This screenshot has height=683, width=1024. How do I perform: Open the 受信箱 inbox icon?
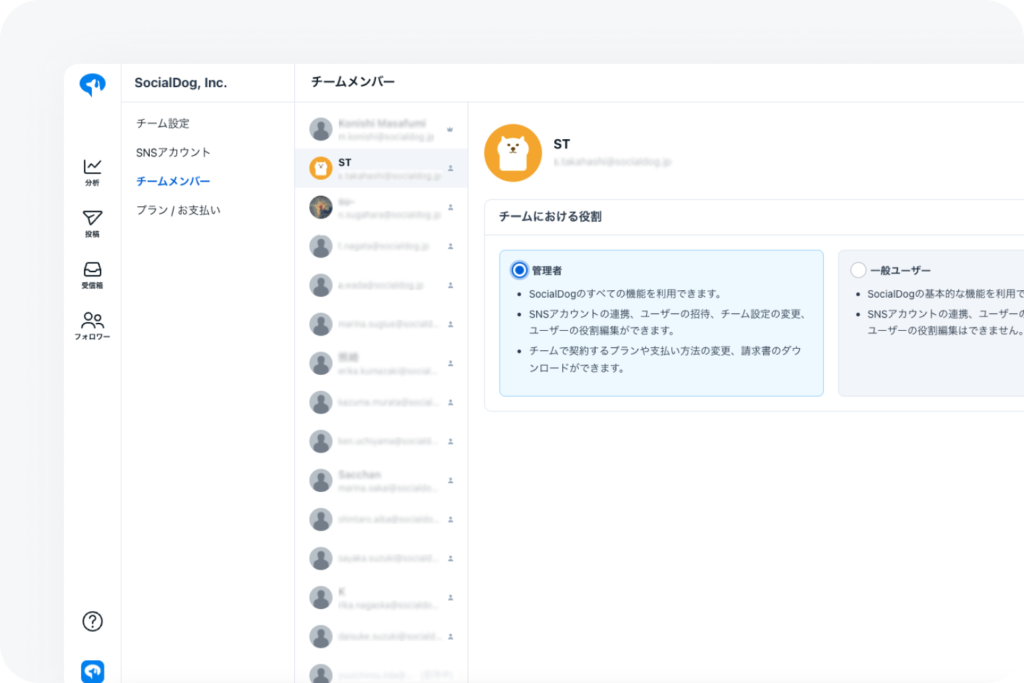[x=92, y=274]
